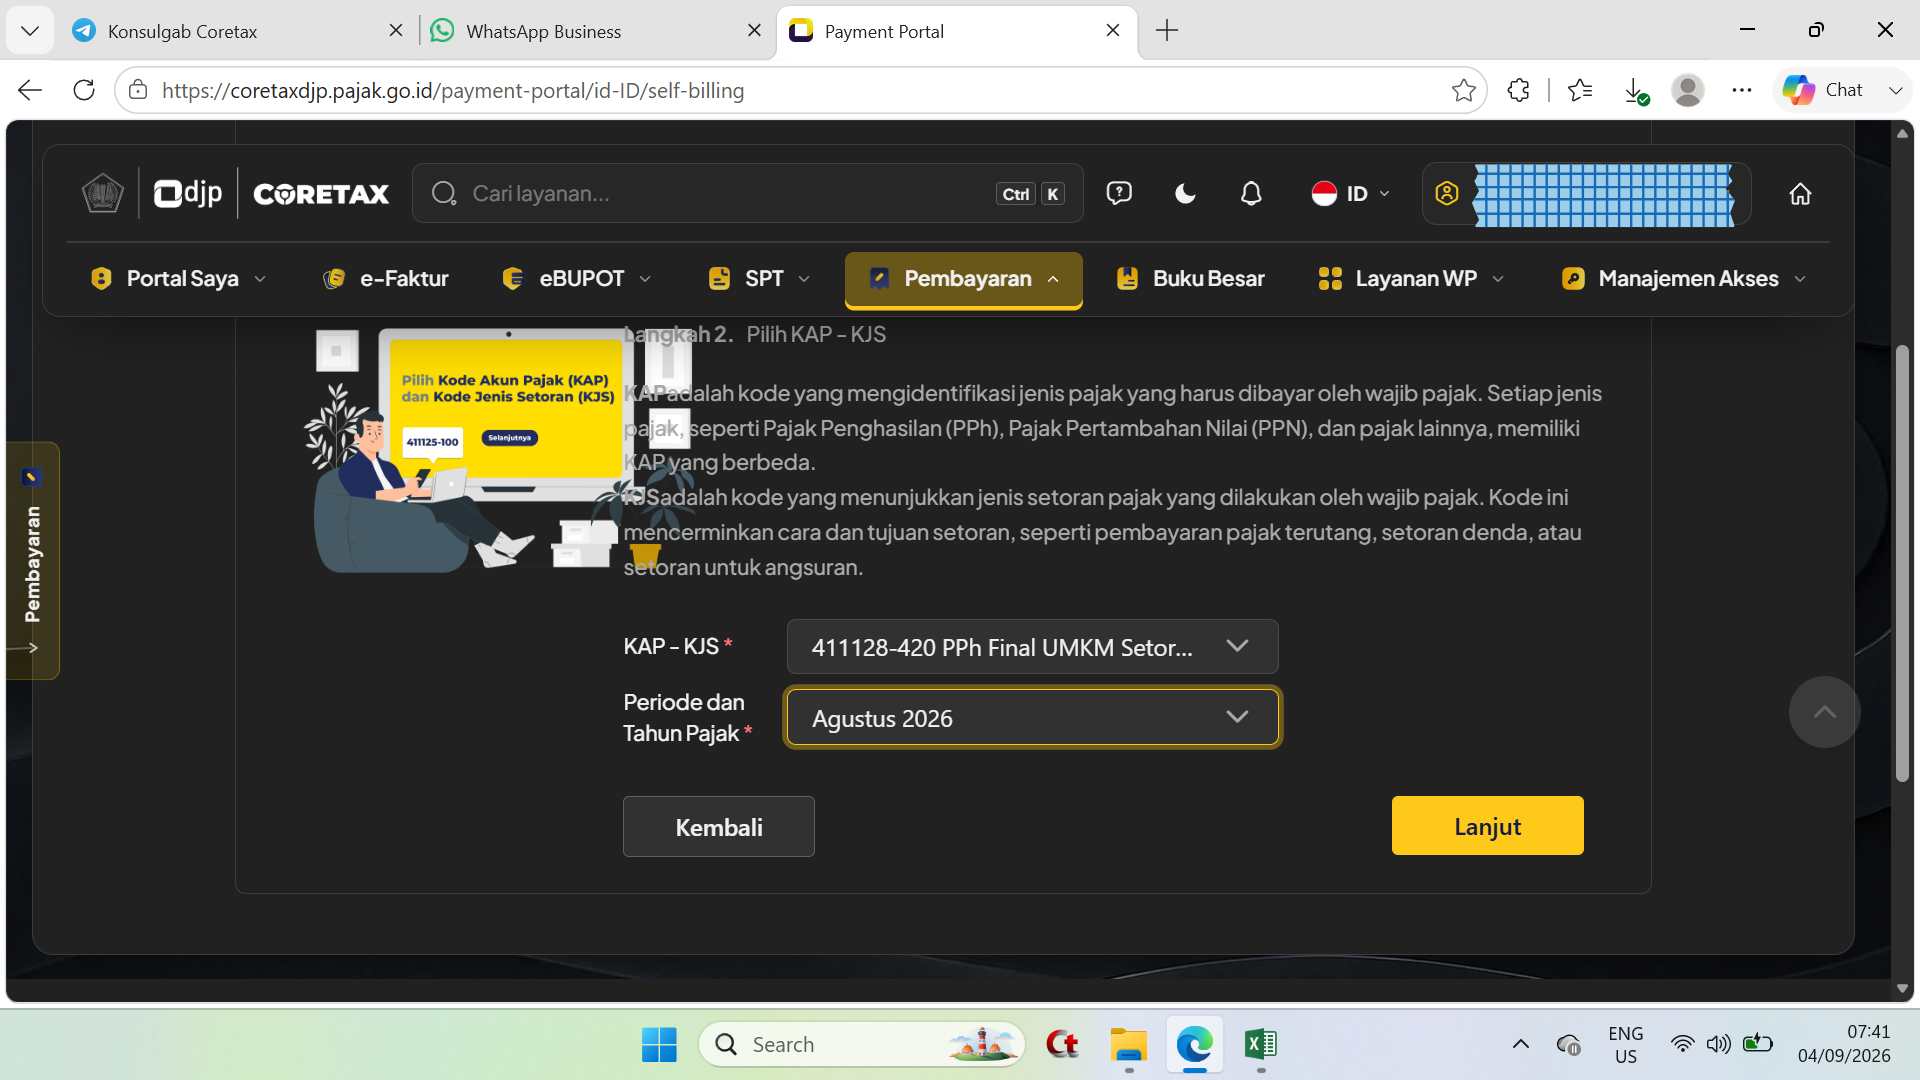Expand the Pembayaran side panel tab
The image size is (1920, 1080).
(x=32, y=561)
